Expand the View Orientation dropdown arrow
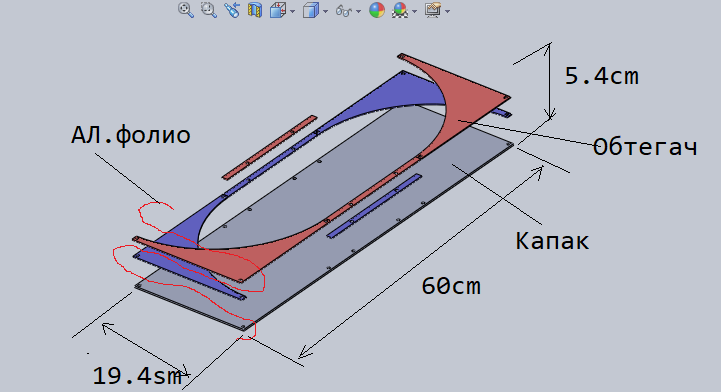Viewport: 722px width, 392px height. [292, 11]
